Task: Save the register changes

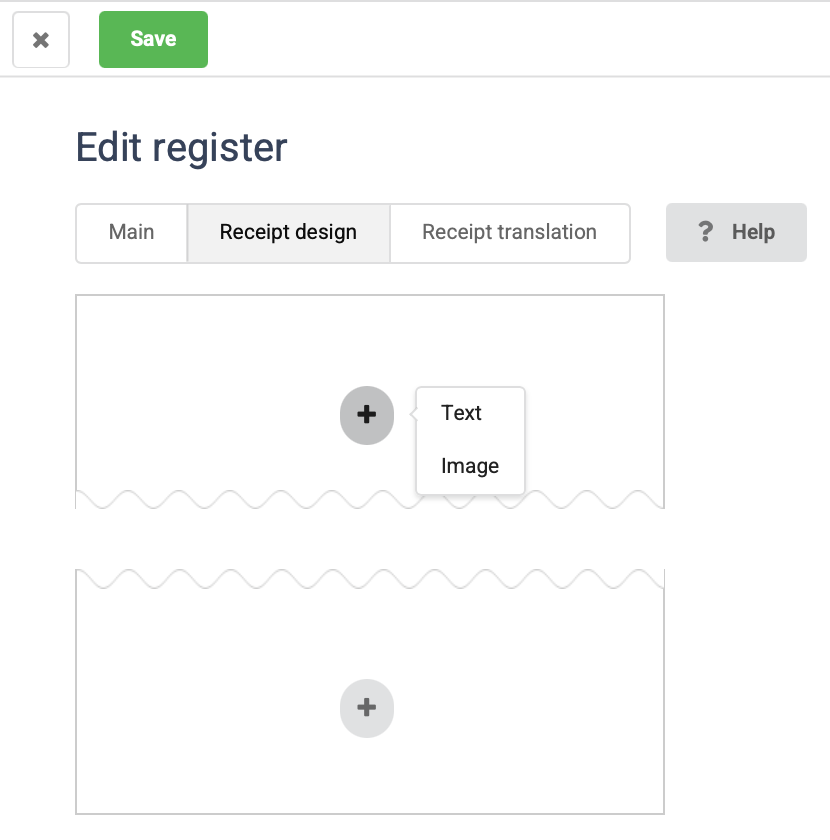Action: (x=153, y=40)
